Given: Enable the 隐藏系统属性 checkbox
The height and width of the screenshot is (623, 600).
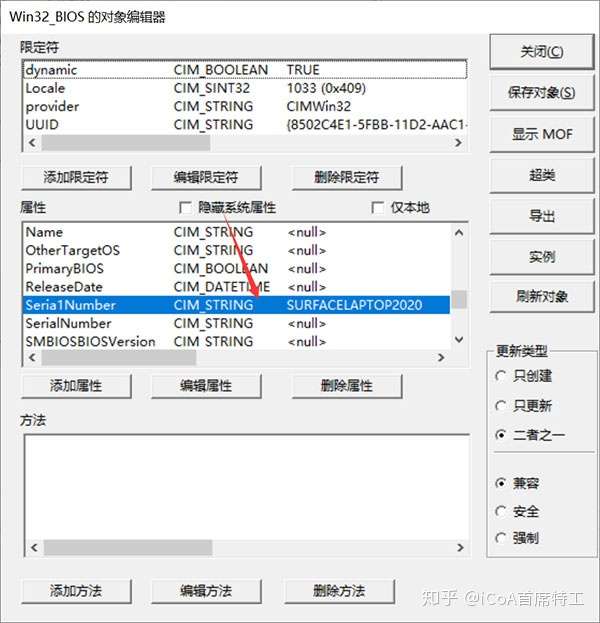Looking at the screenshot, I should pyautogui.click(x=185, y=207).
